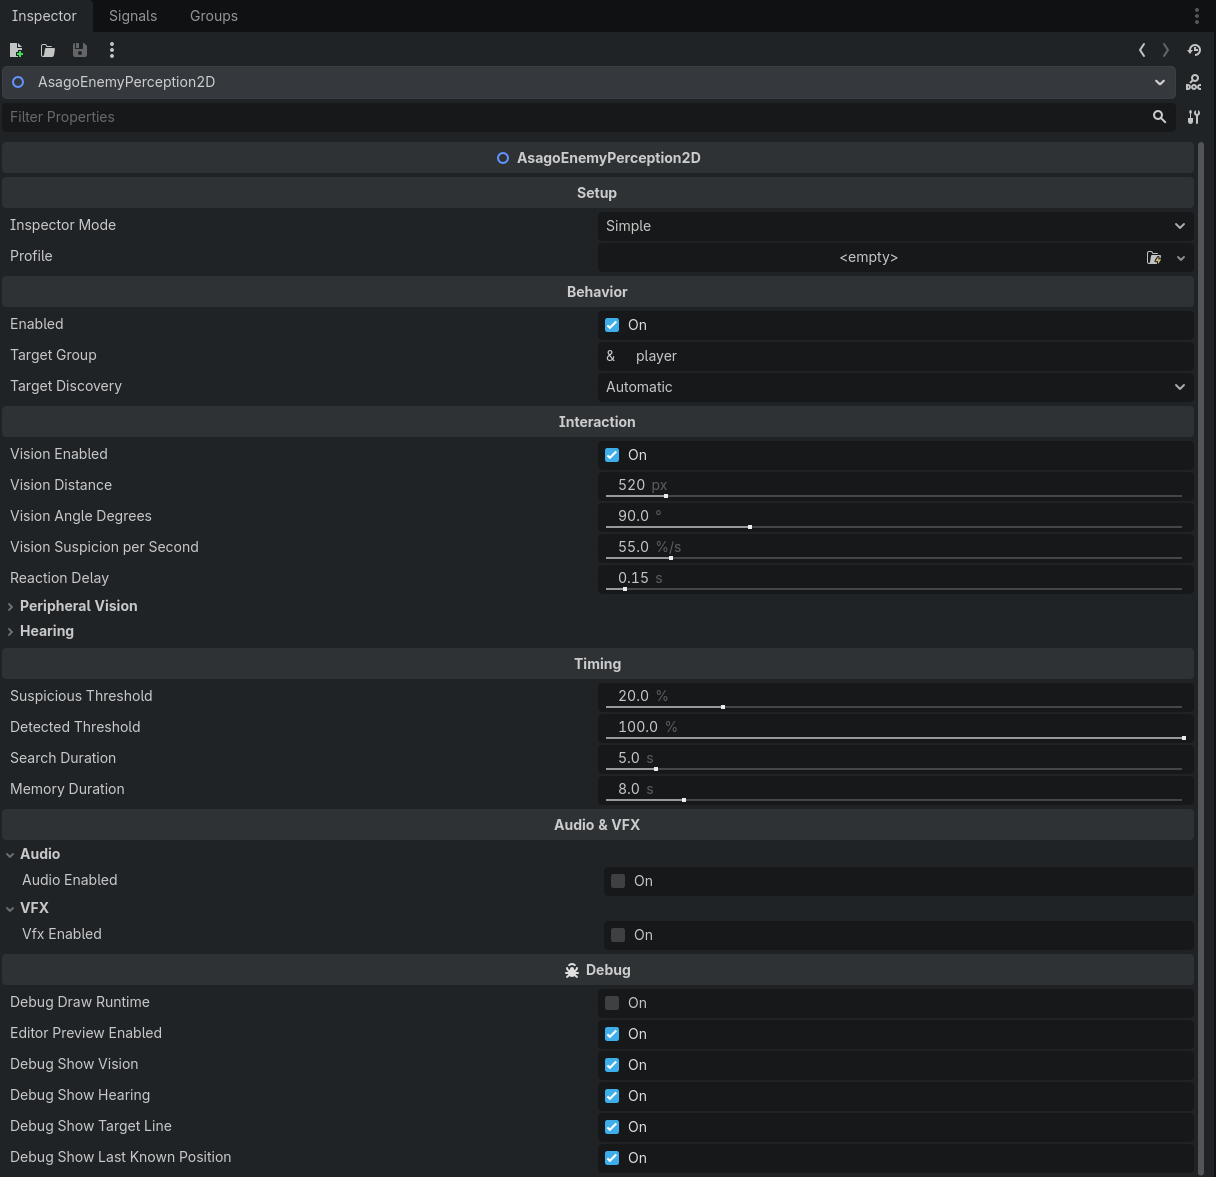
Task: Enable the Audio Enabled checkbox
Action: [618, 881]
